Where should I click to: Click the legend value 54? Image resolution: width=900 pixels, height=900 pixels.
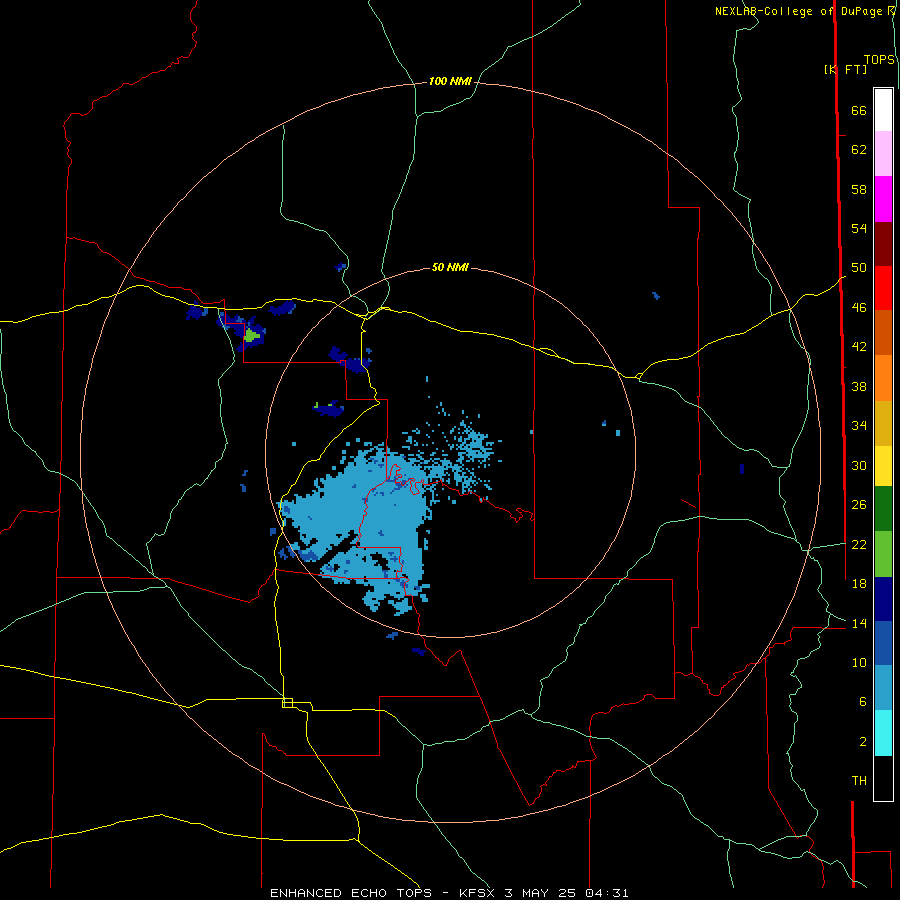859,228
